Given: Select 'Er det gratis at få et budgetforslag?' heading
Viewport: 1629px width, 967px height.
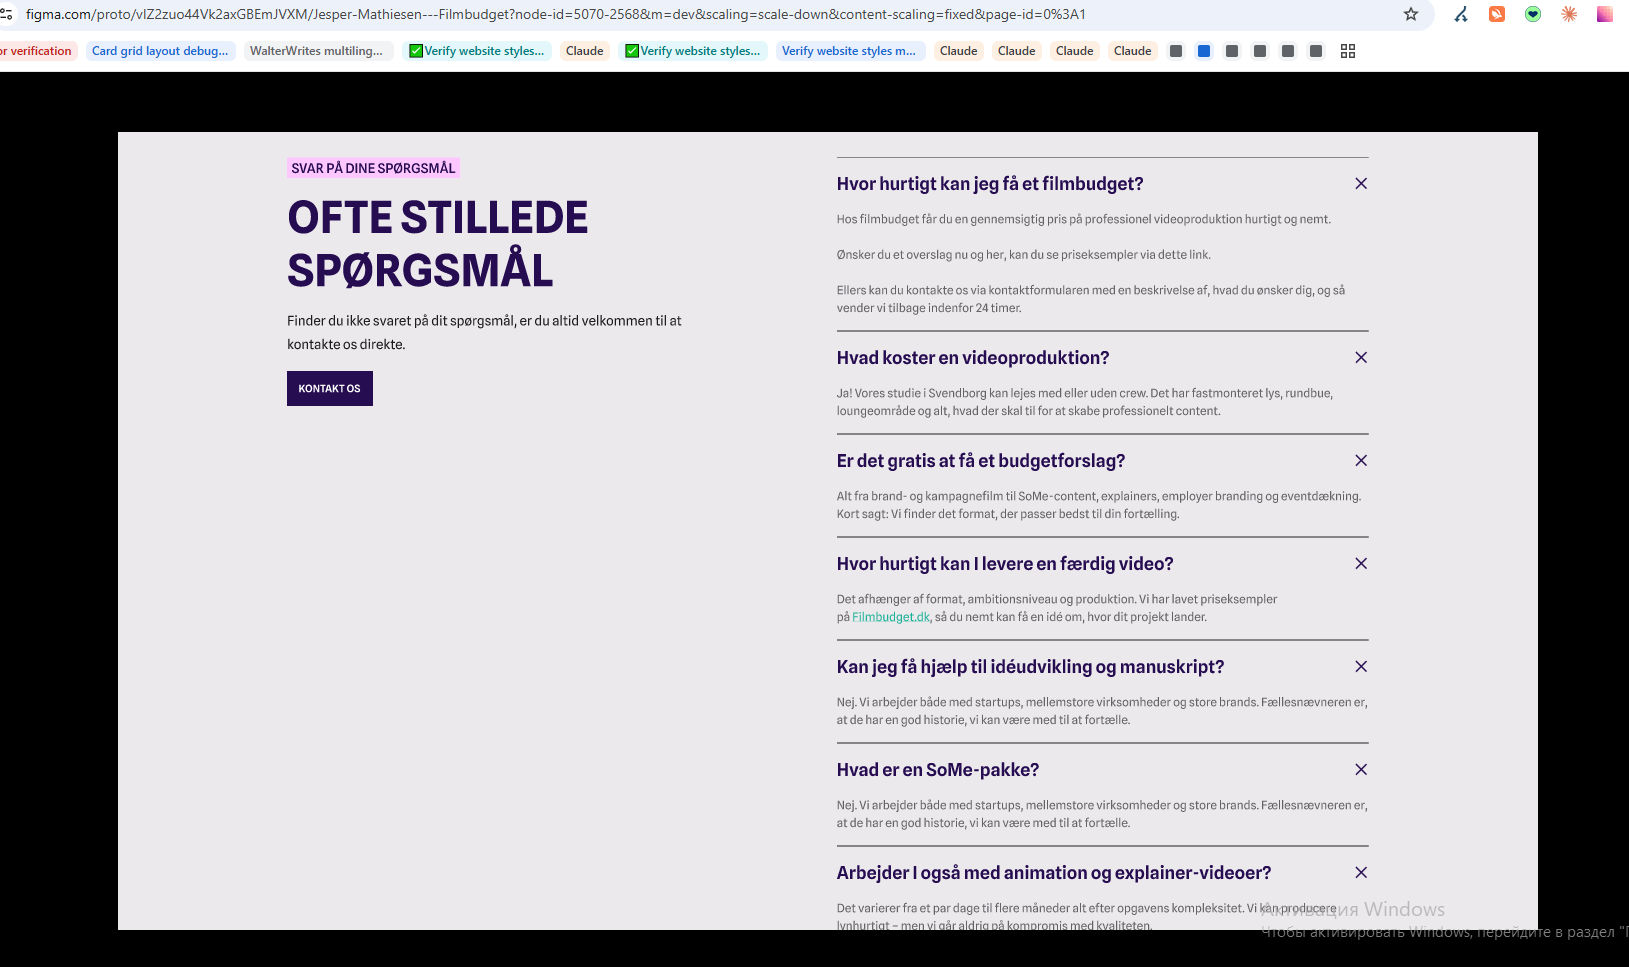Looking at the screenshot, I should [981, 461].
